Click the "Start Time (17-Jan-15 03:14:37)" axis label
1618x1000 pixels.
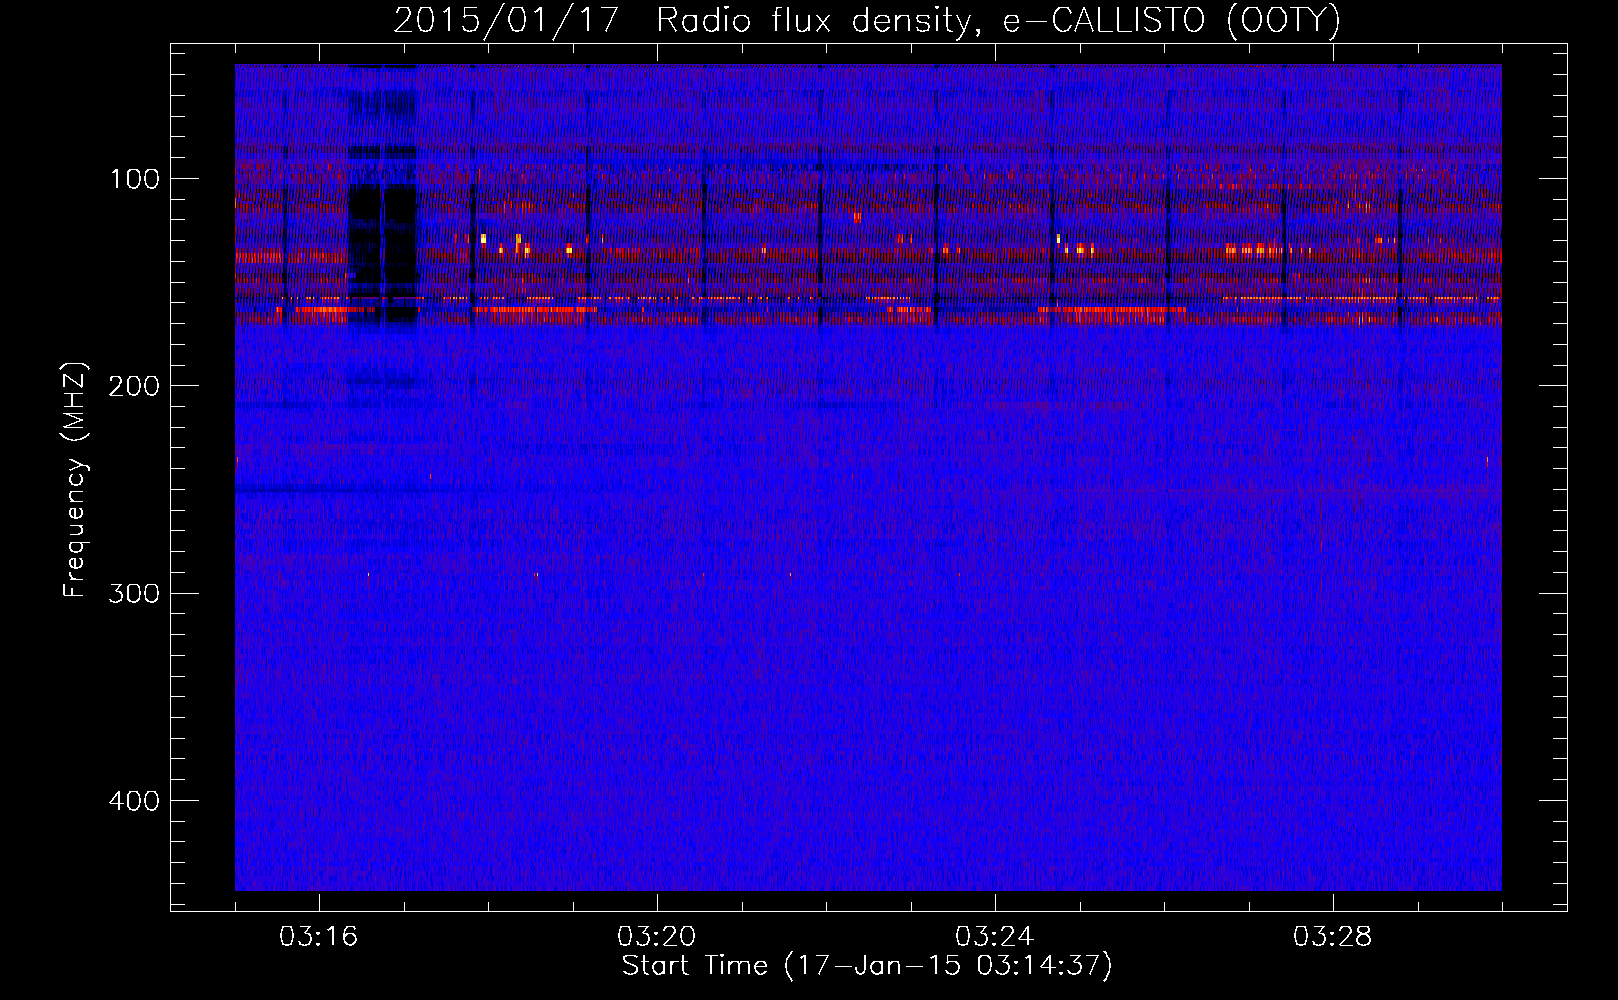coord(867,966)
